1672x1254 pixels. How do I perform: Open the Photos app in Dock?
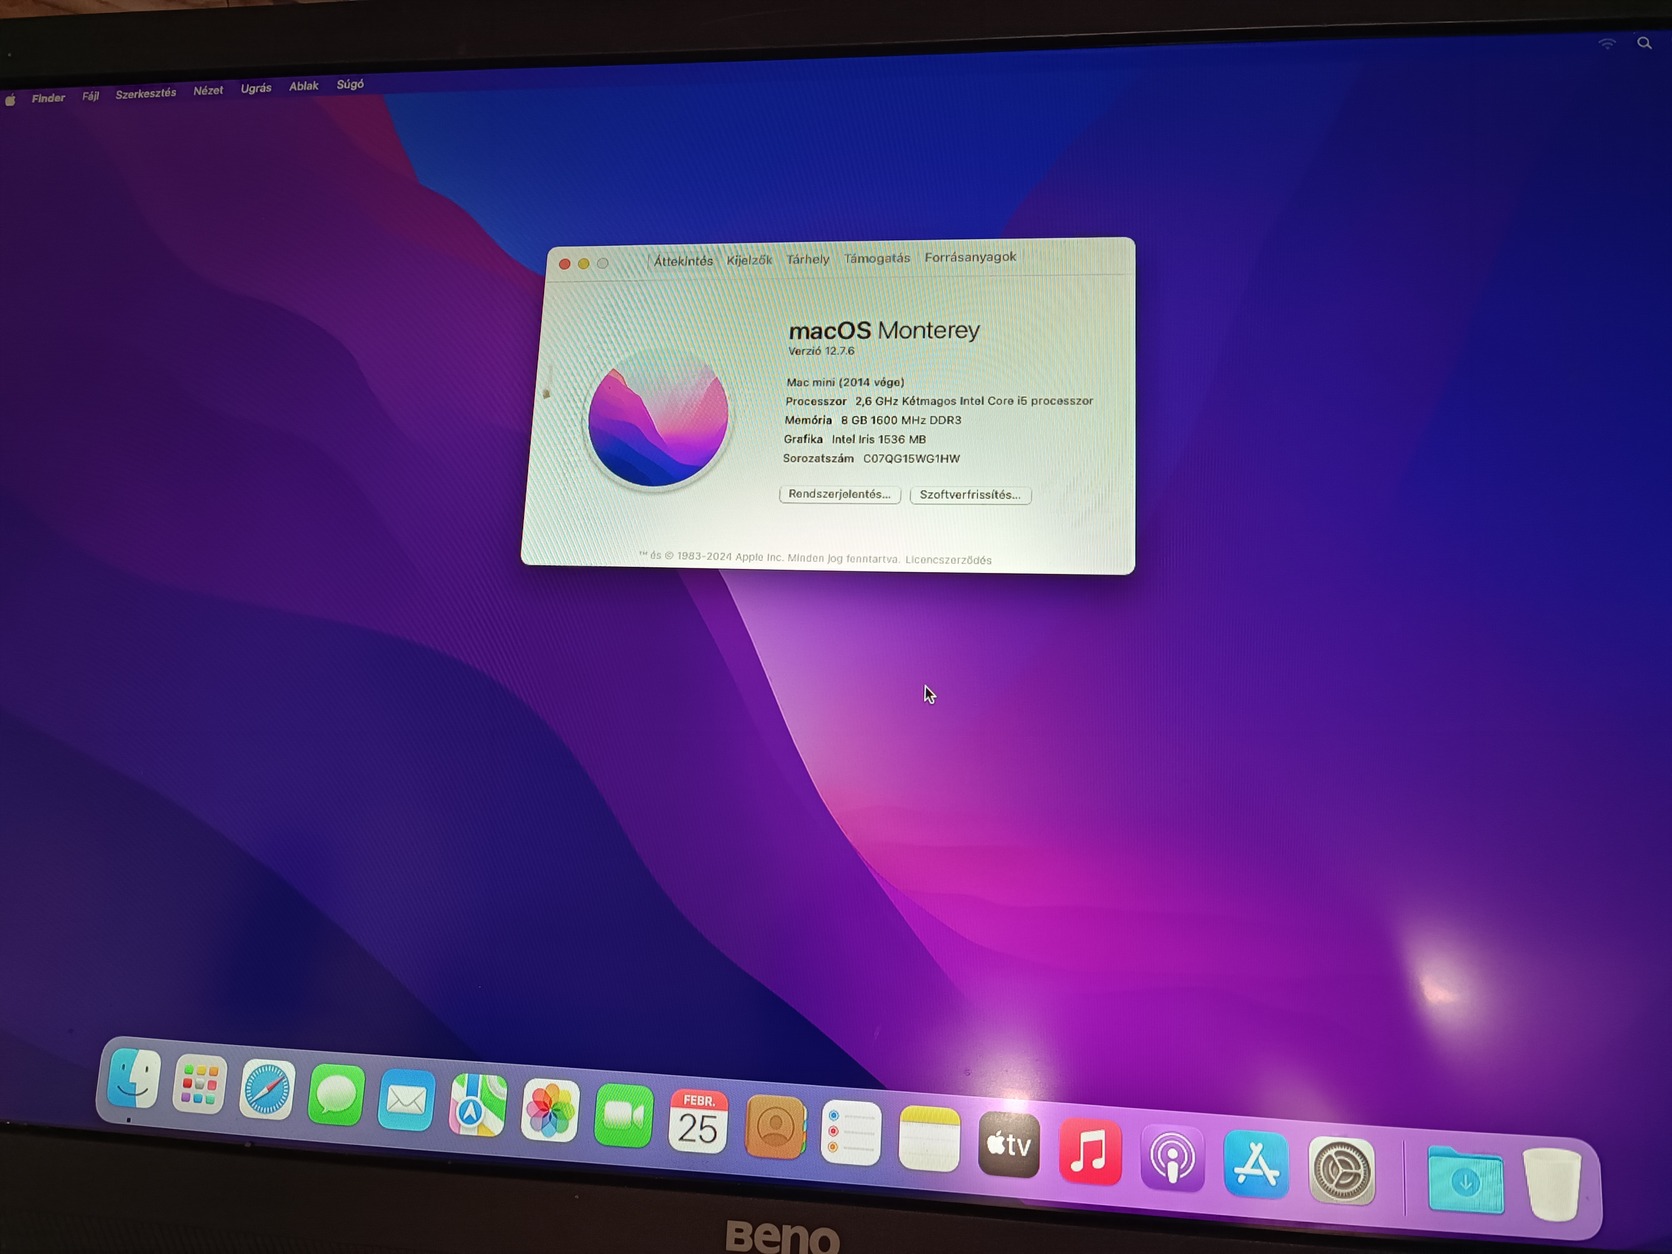coord(550,1111)
